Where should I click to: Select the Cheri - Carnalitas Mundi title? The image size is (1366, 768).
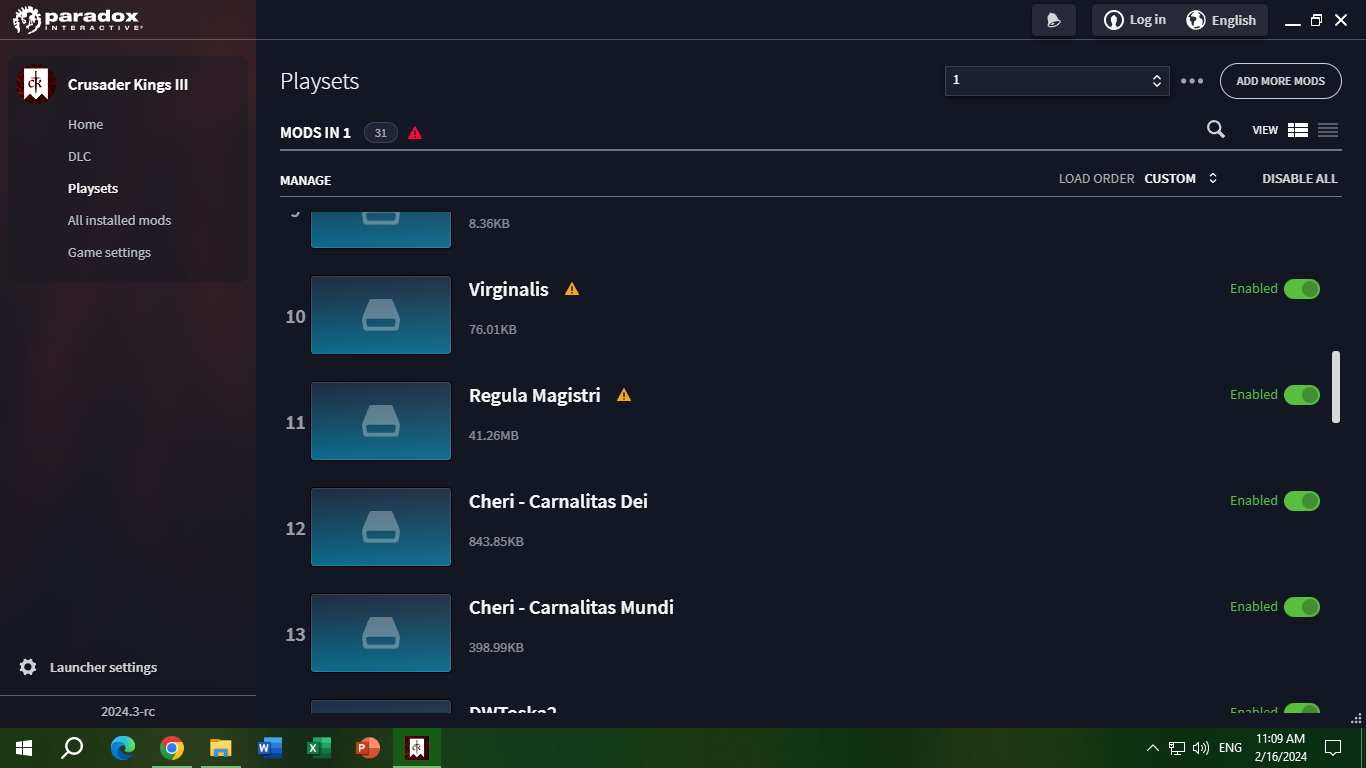[572, 607]
